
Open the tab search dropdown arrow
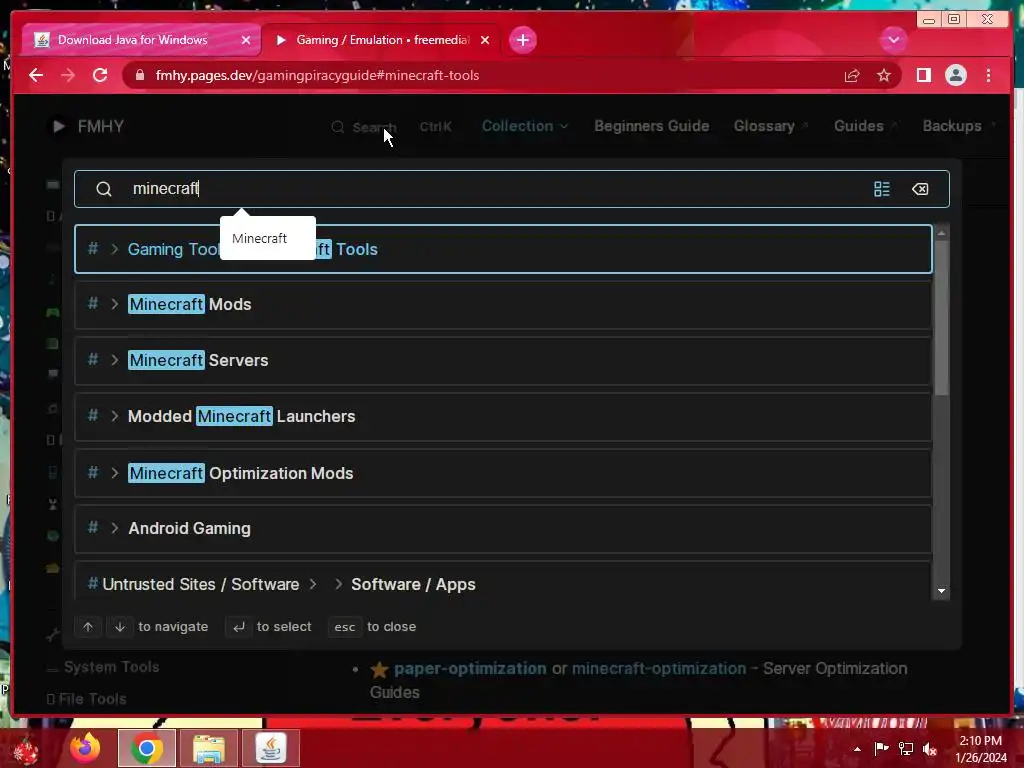(893, 40)
